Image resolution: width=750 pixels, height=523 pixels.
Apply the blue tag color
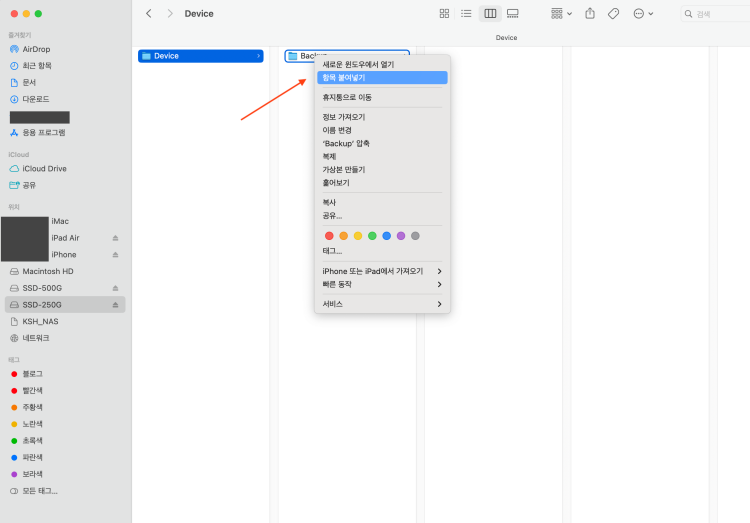386,236
